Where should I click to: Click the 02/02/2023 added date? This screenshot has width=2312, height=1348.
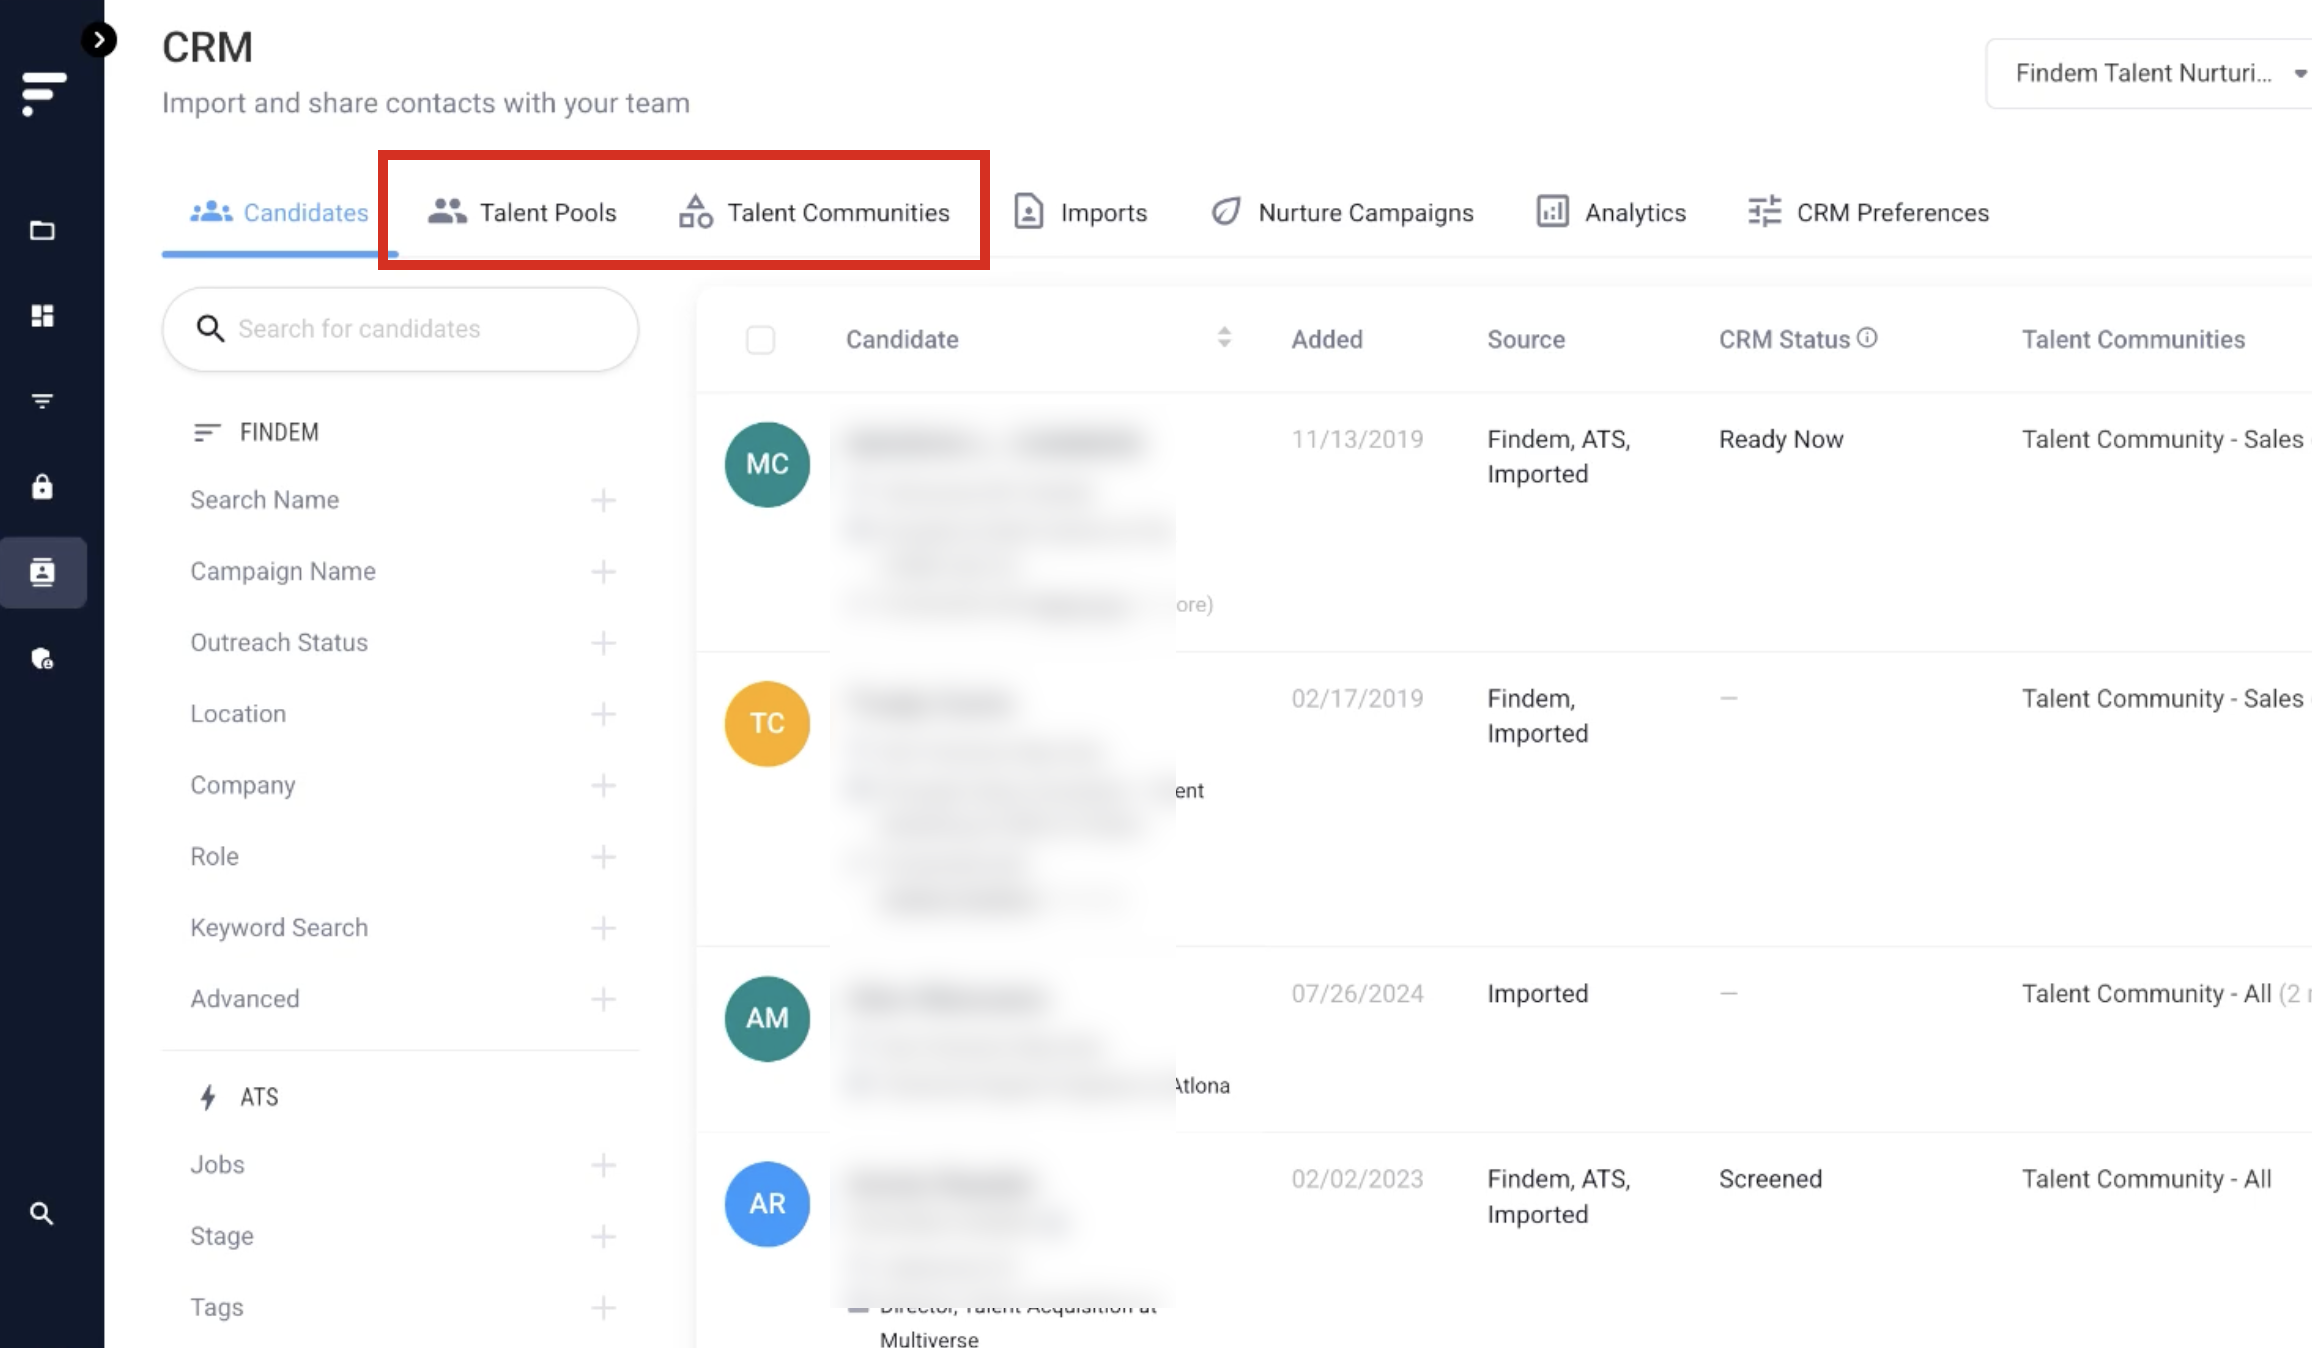1357,1179
